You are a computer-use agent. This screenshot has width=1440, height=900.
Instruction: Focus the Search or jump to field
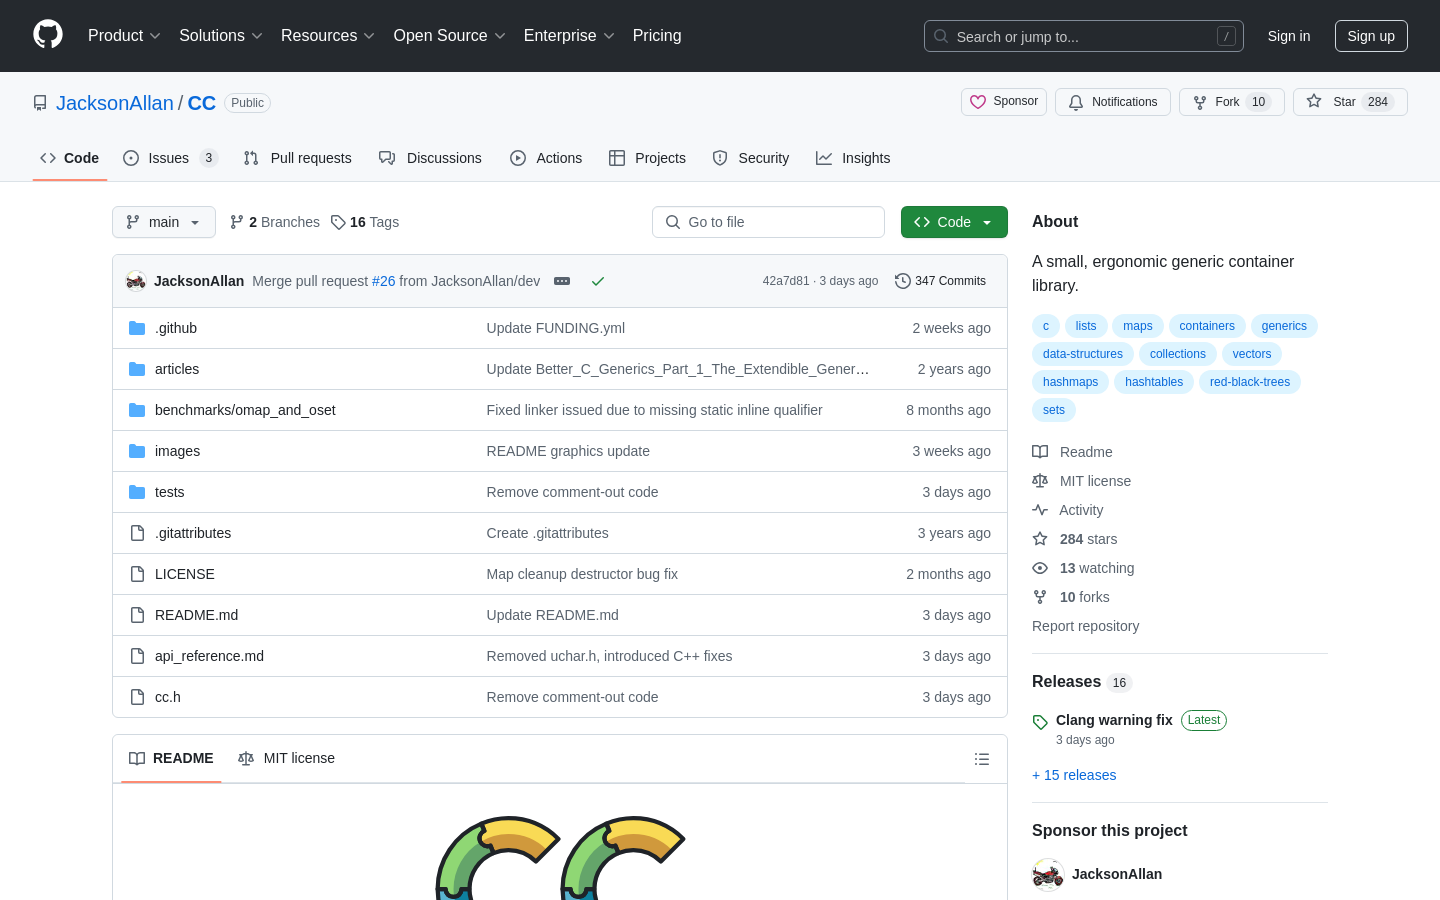[x=1084, y=36]
